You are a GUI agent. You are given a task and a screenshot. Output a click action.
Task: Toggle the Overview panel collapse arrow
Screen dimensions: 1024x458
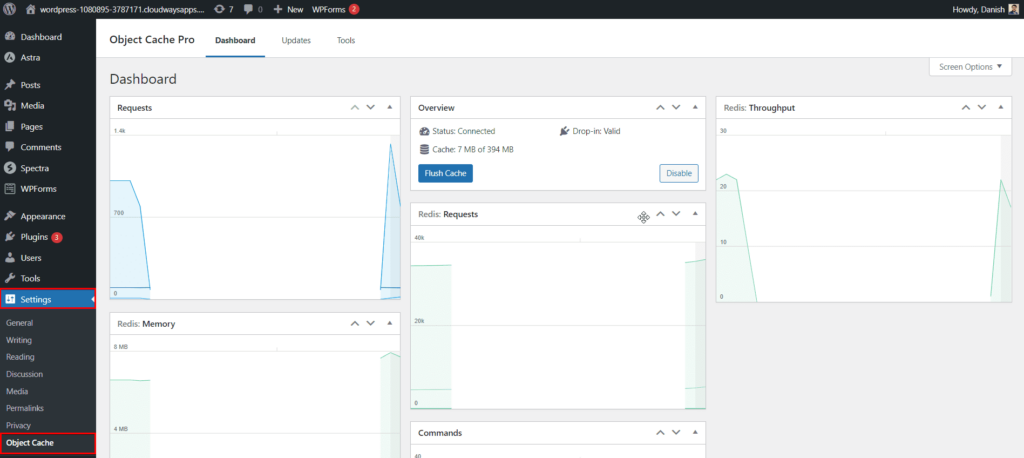(x=694, y=107)
